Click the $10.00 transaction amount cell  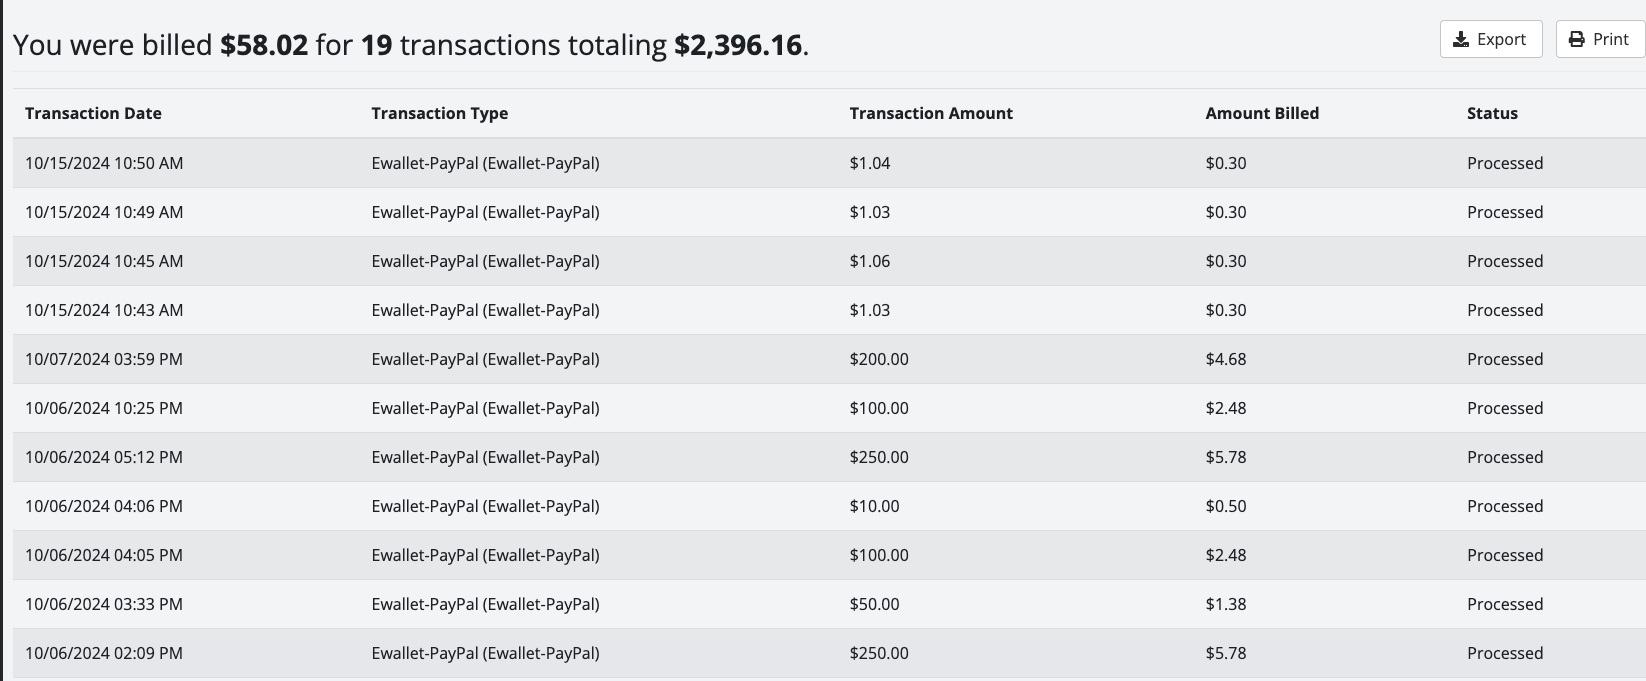pyautogui.click(x=874, y=506)
